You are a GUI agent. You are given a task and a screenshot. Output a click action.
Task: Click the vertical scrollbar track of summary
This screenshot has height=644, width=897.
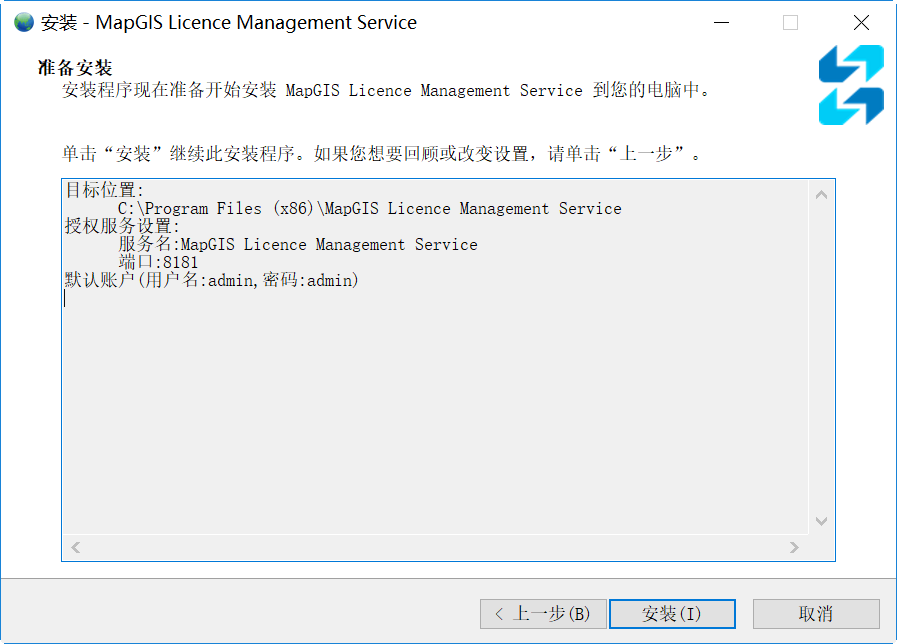pos(822,360)
